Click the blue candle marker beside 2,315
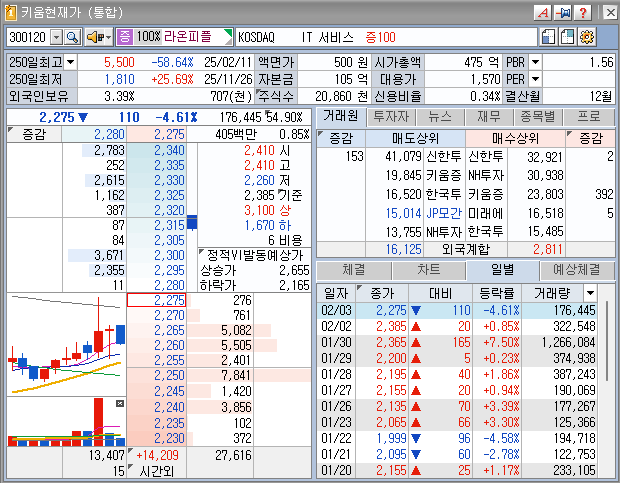The image size is (620, 483). point(192,223)
